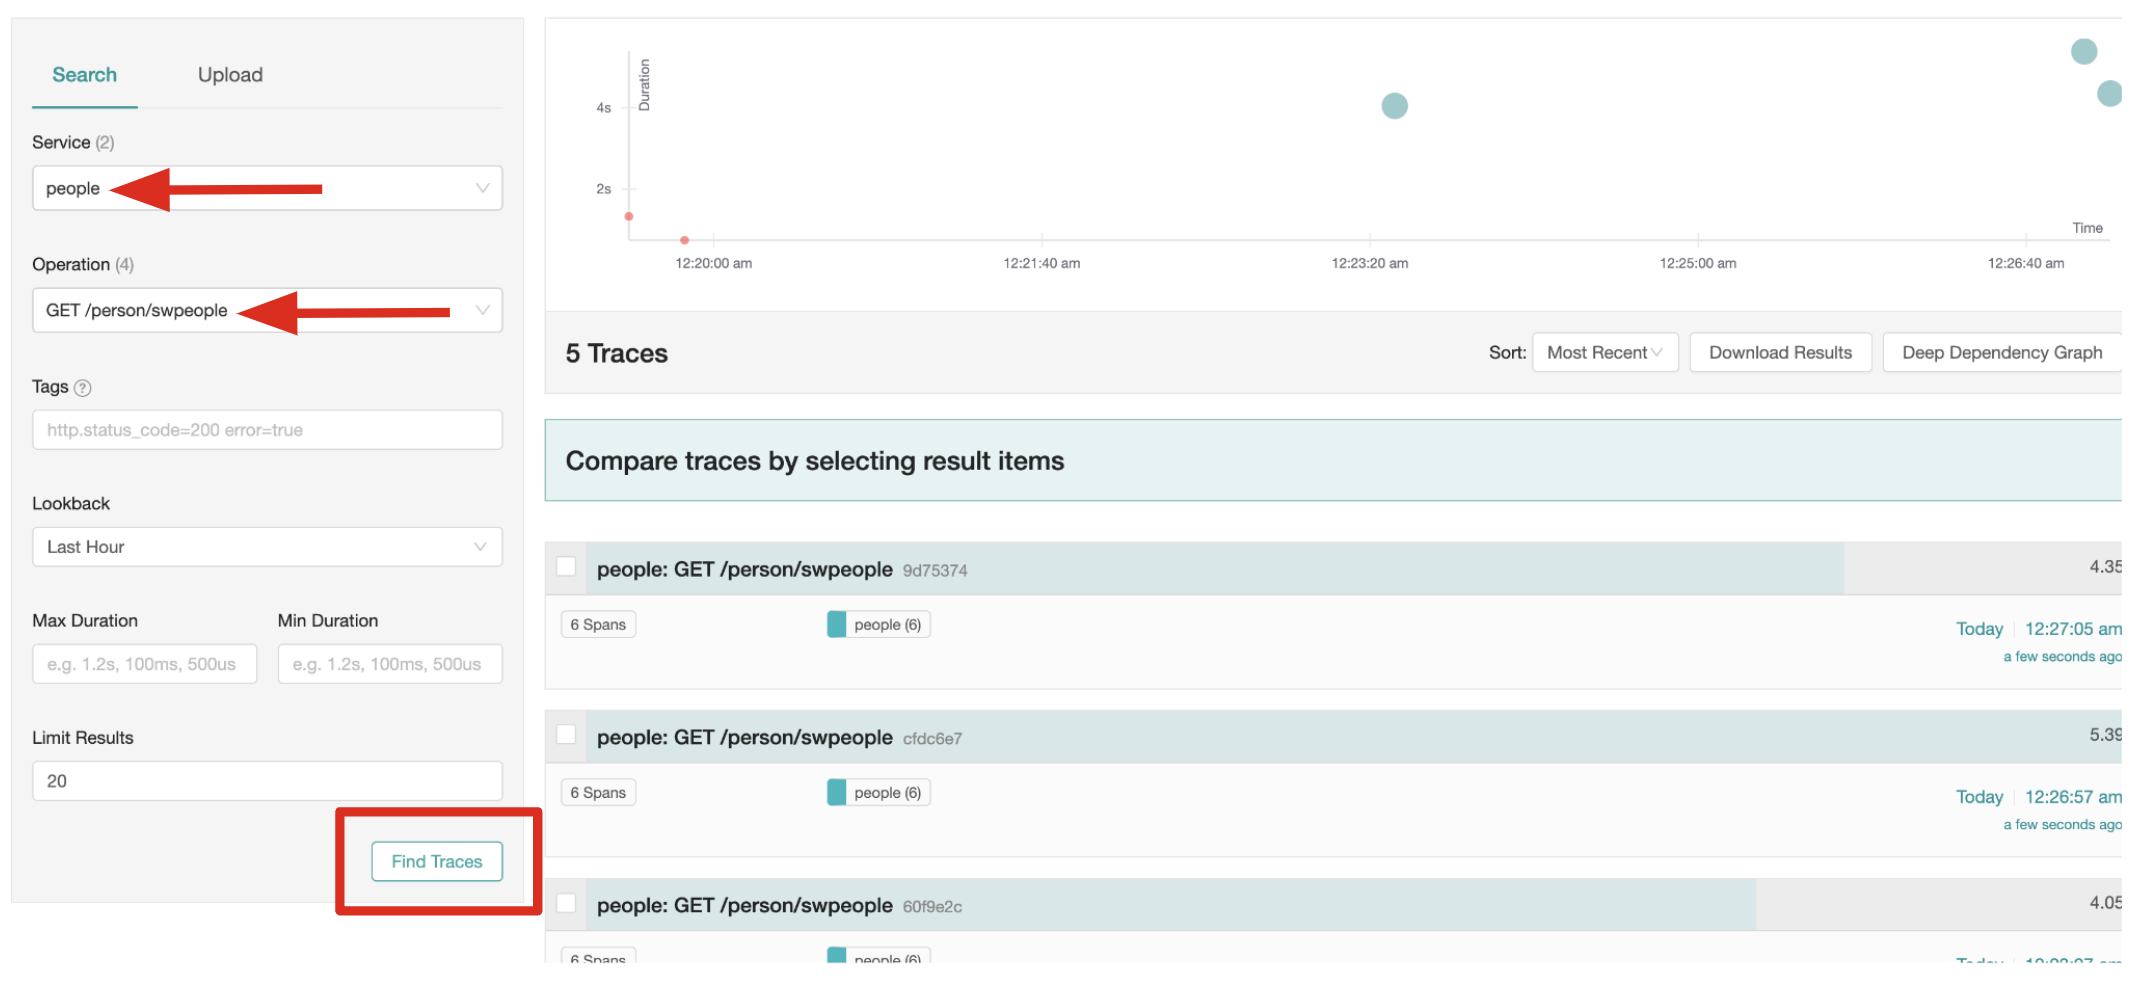The image size is (2140, 986).
Task: Expand the Operation dropdown
Action: 267,310
